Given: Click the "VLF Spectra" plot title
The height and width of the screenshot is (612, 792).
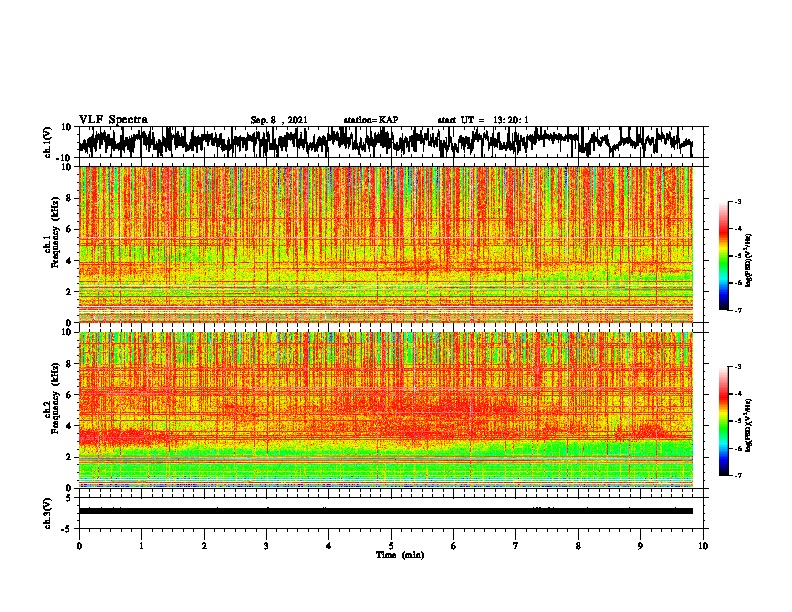Looking at the screenshot, I should coord(113,120).
